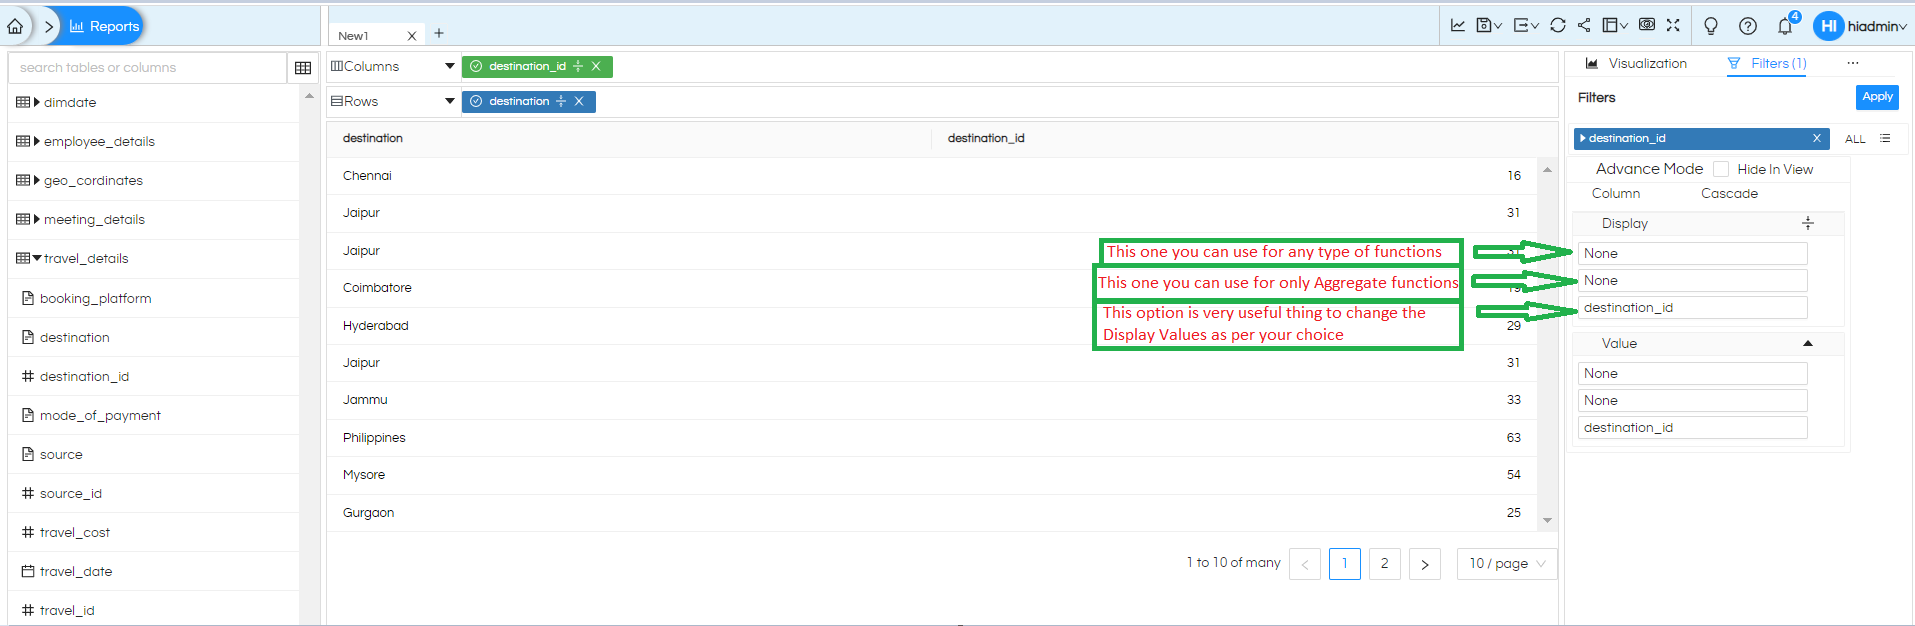
Task: Remove the destination_id filter with X
Action: click(x=1817, y=138)
